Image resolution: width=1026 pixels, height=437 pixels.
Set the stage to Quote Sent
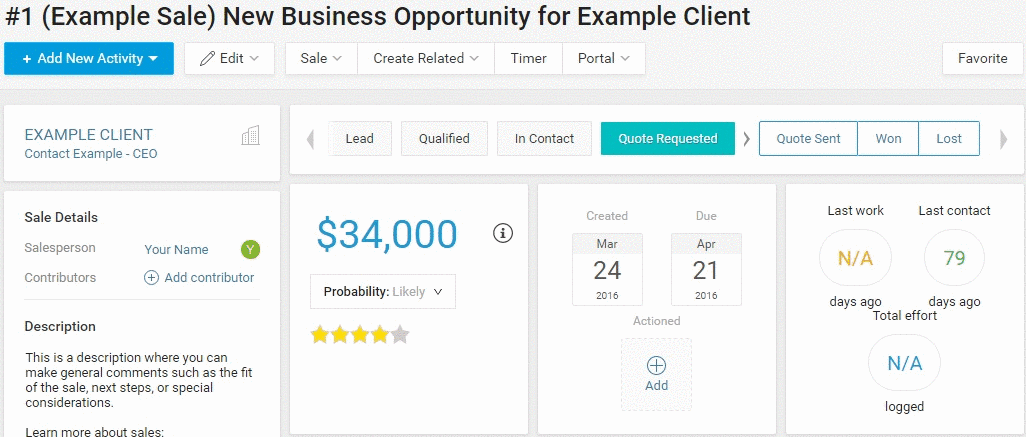click(808, 139)
